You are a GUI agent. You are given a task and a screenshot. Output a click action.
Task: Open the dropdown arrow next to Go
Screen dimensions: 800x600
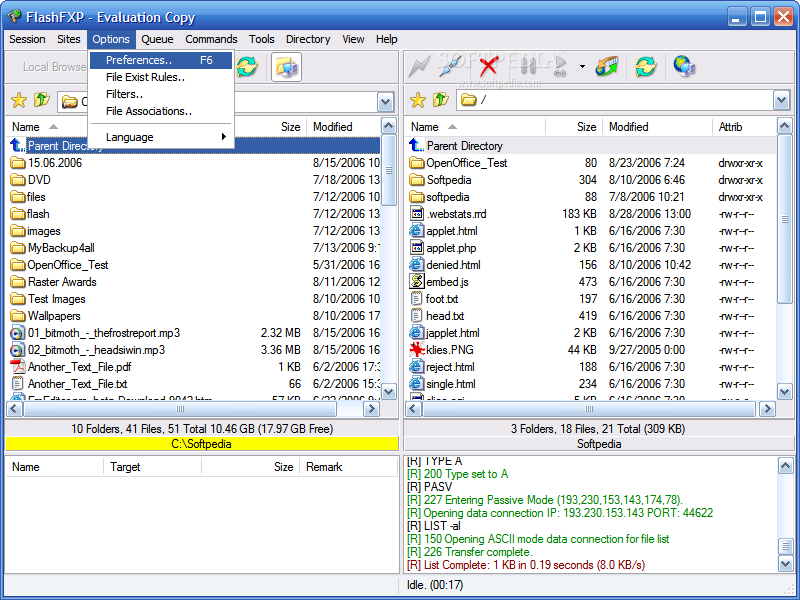tap(582, 67)
